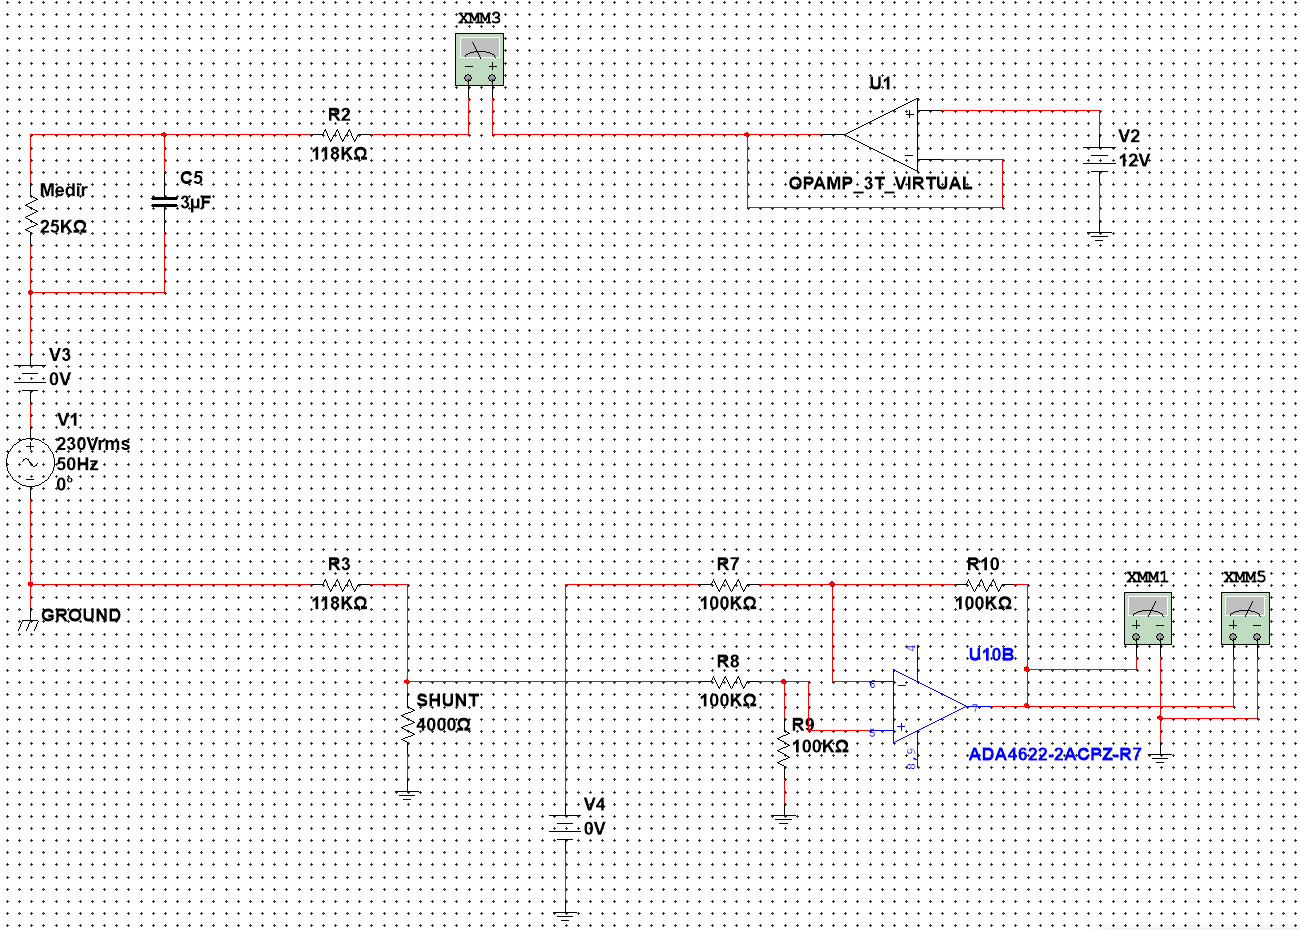Click the U1 virtual op-amp triangle
Viewport: 1300px width, 930px height.
click(x=881, y=134)
